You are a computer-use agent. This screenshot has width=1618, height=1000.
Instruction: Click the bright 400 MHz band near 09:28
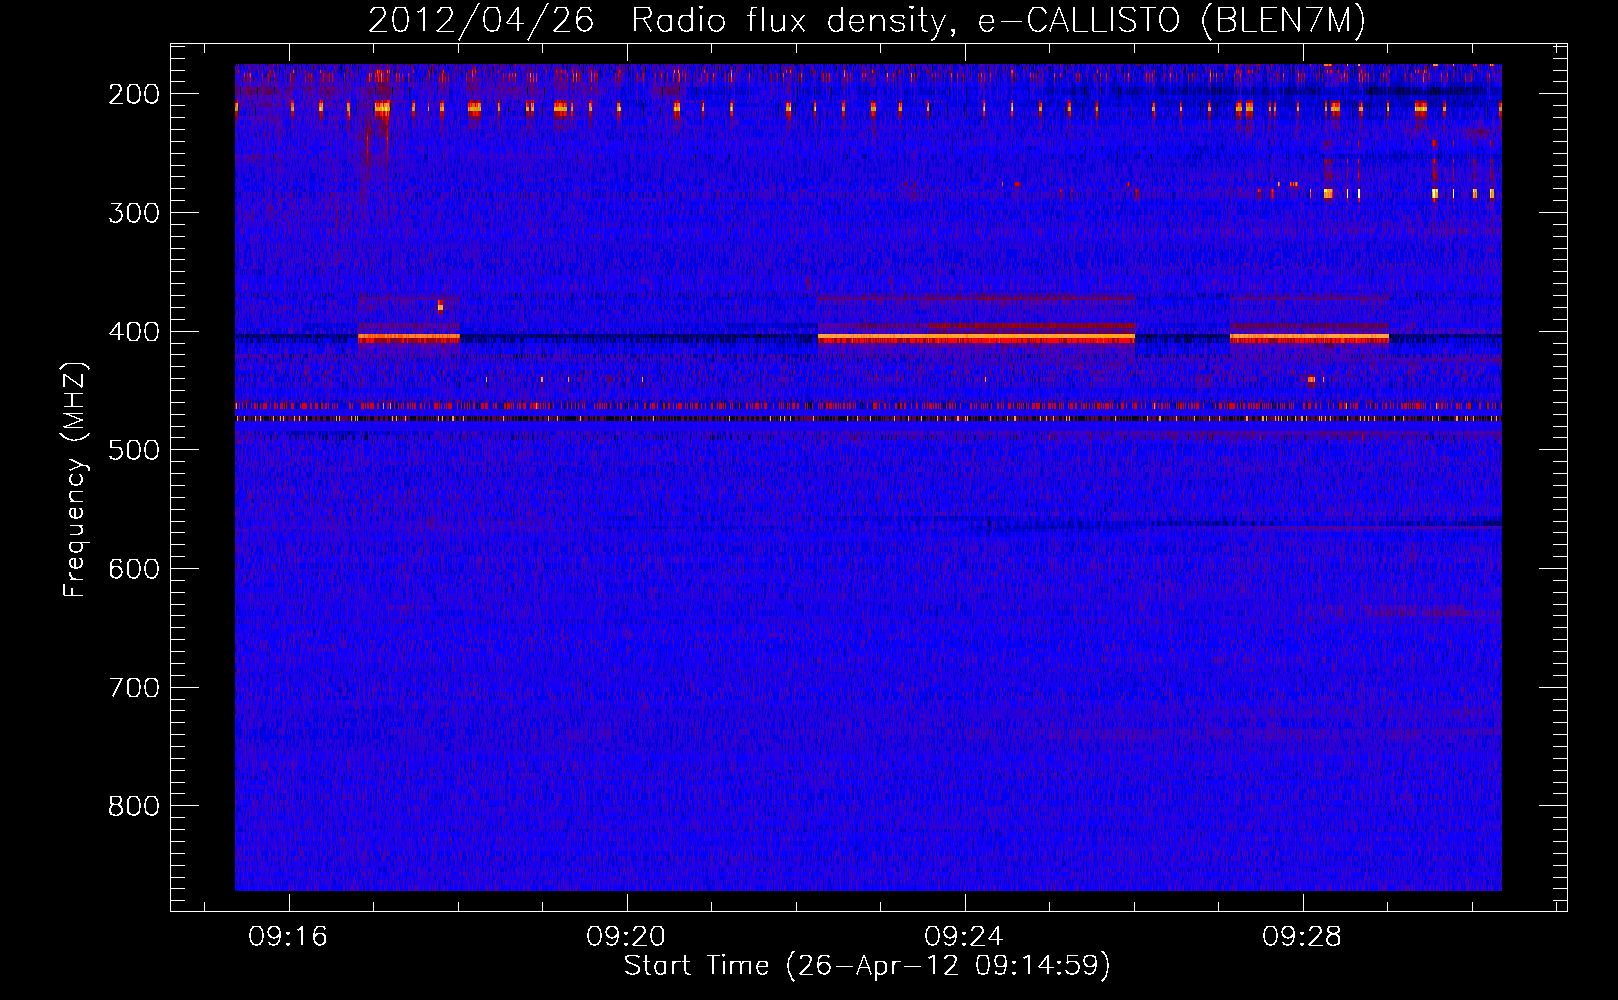(1309, 338)
